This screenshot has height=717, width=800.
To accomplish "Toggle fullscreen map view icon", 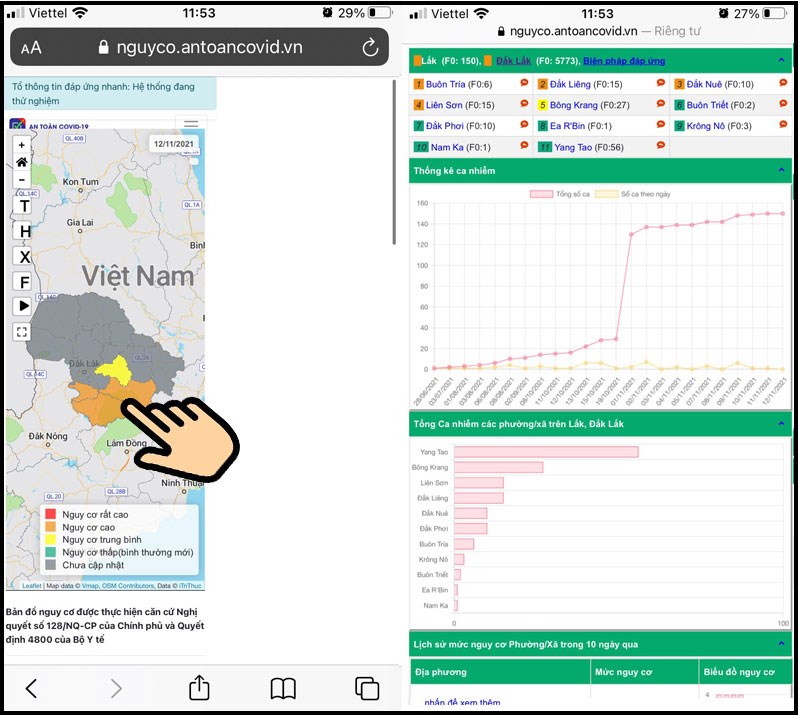I will click(x=21, y=332).
